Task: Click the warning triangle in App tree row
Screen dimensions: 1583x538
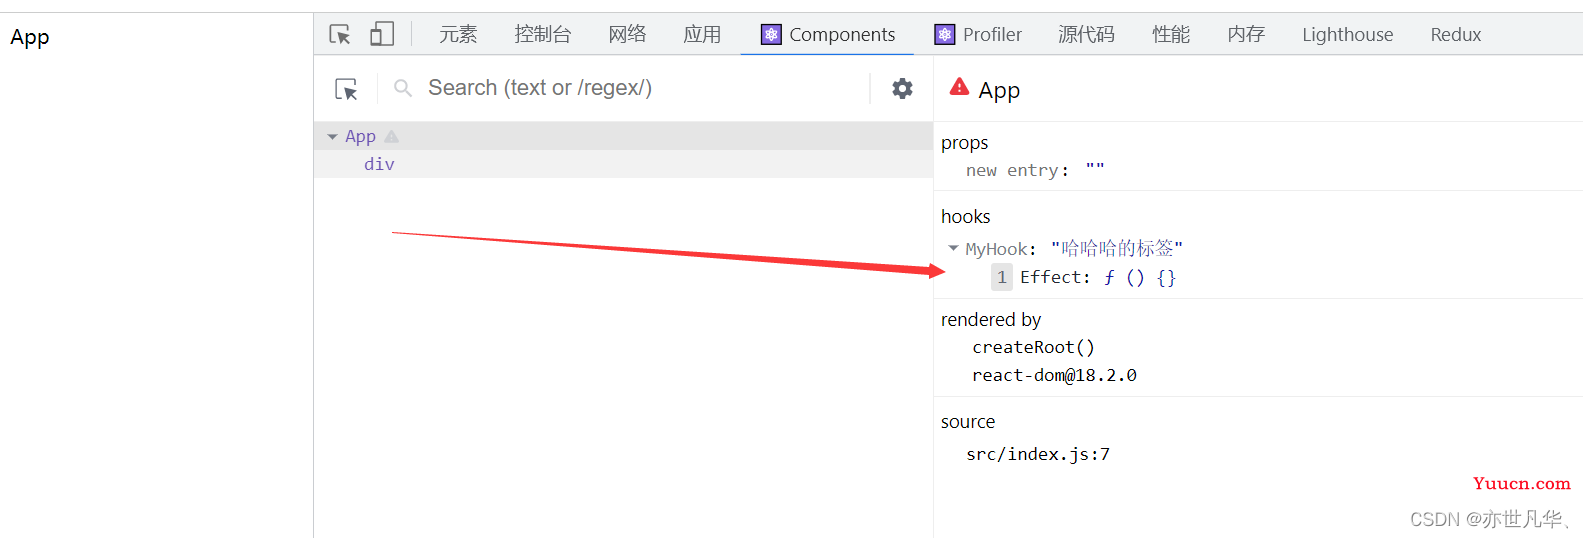Action: [392, 136]
